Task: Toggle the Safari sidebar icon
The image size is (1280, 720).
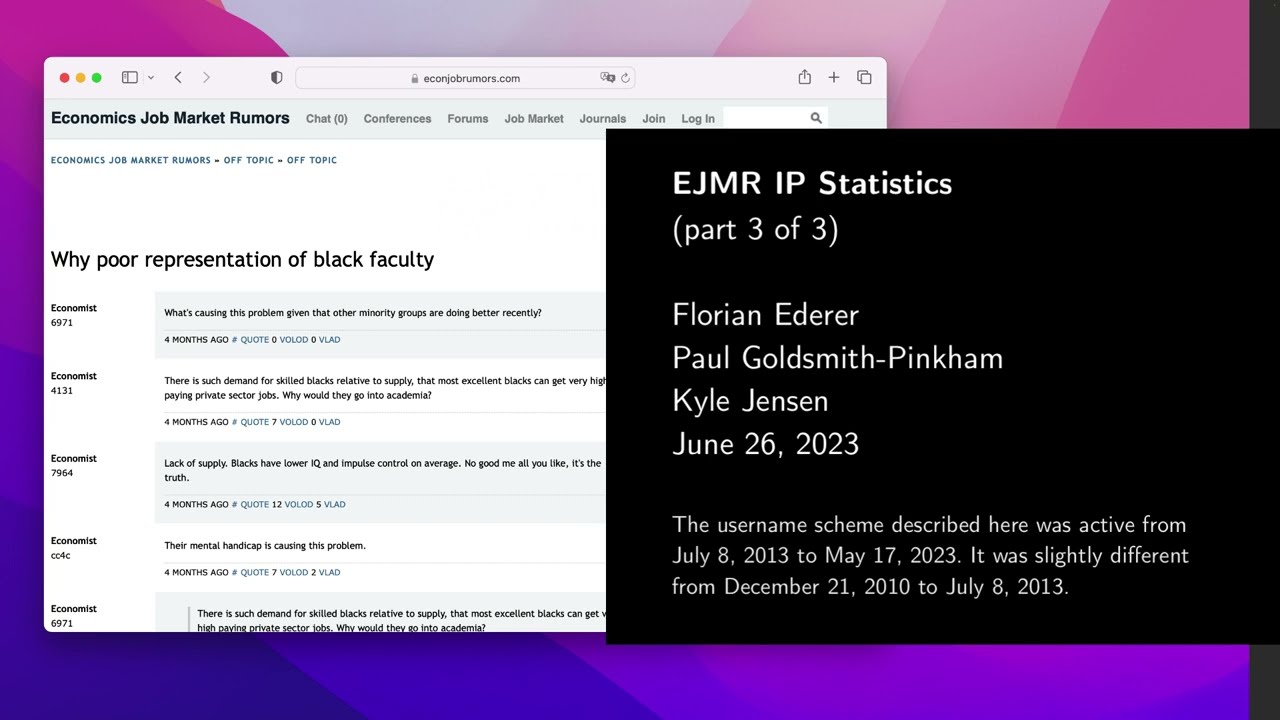Action: pos(130,77)
